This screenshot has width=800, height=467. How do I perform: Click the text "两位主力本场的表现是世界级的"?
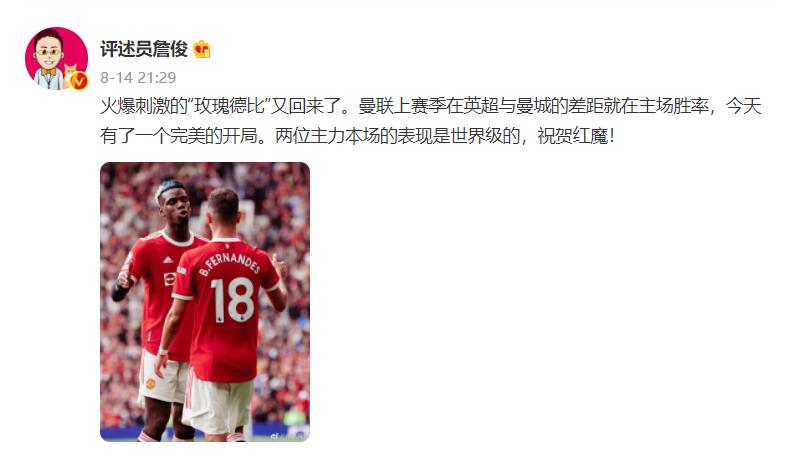(x=397, y=136)
